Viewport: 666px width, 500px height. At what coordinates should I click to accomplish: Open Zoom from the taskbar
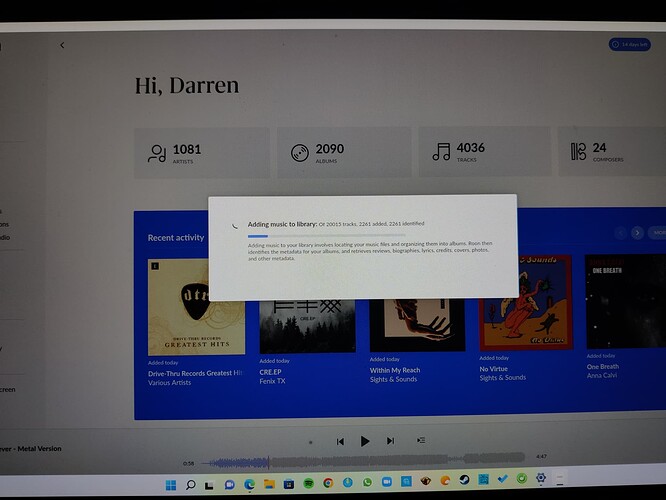387,482
